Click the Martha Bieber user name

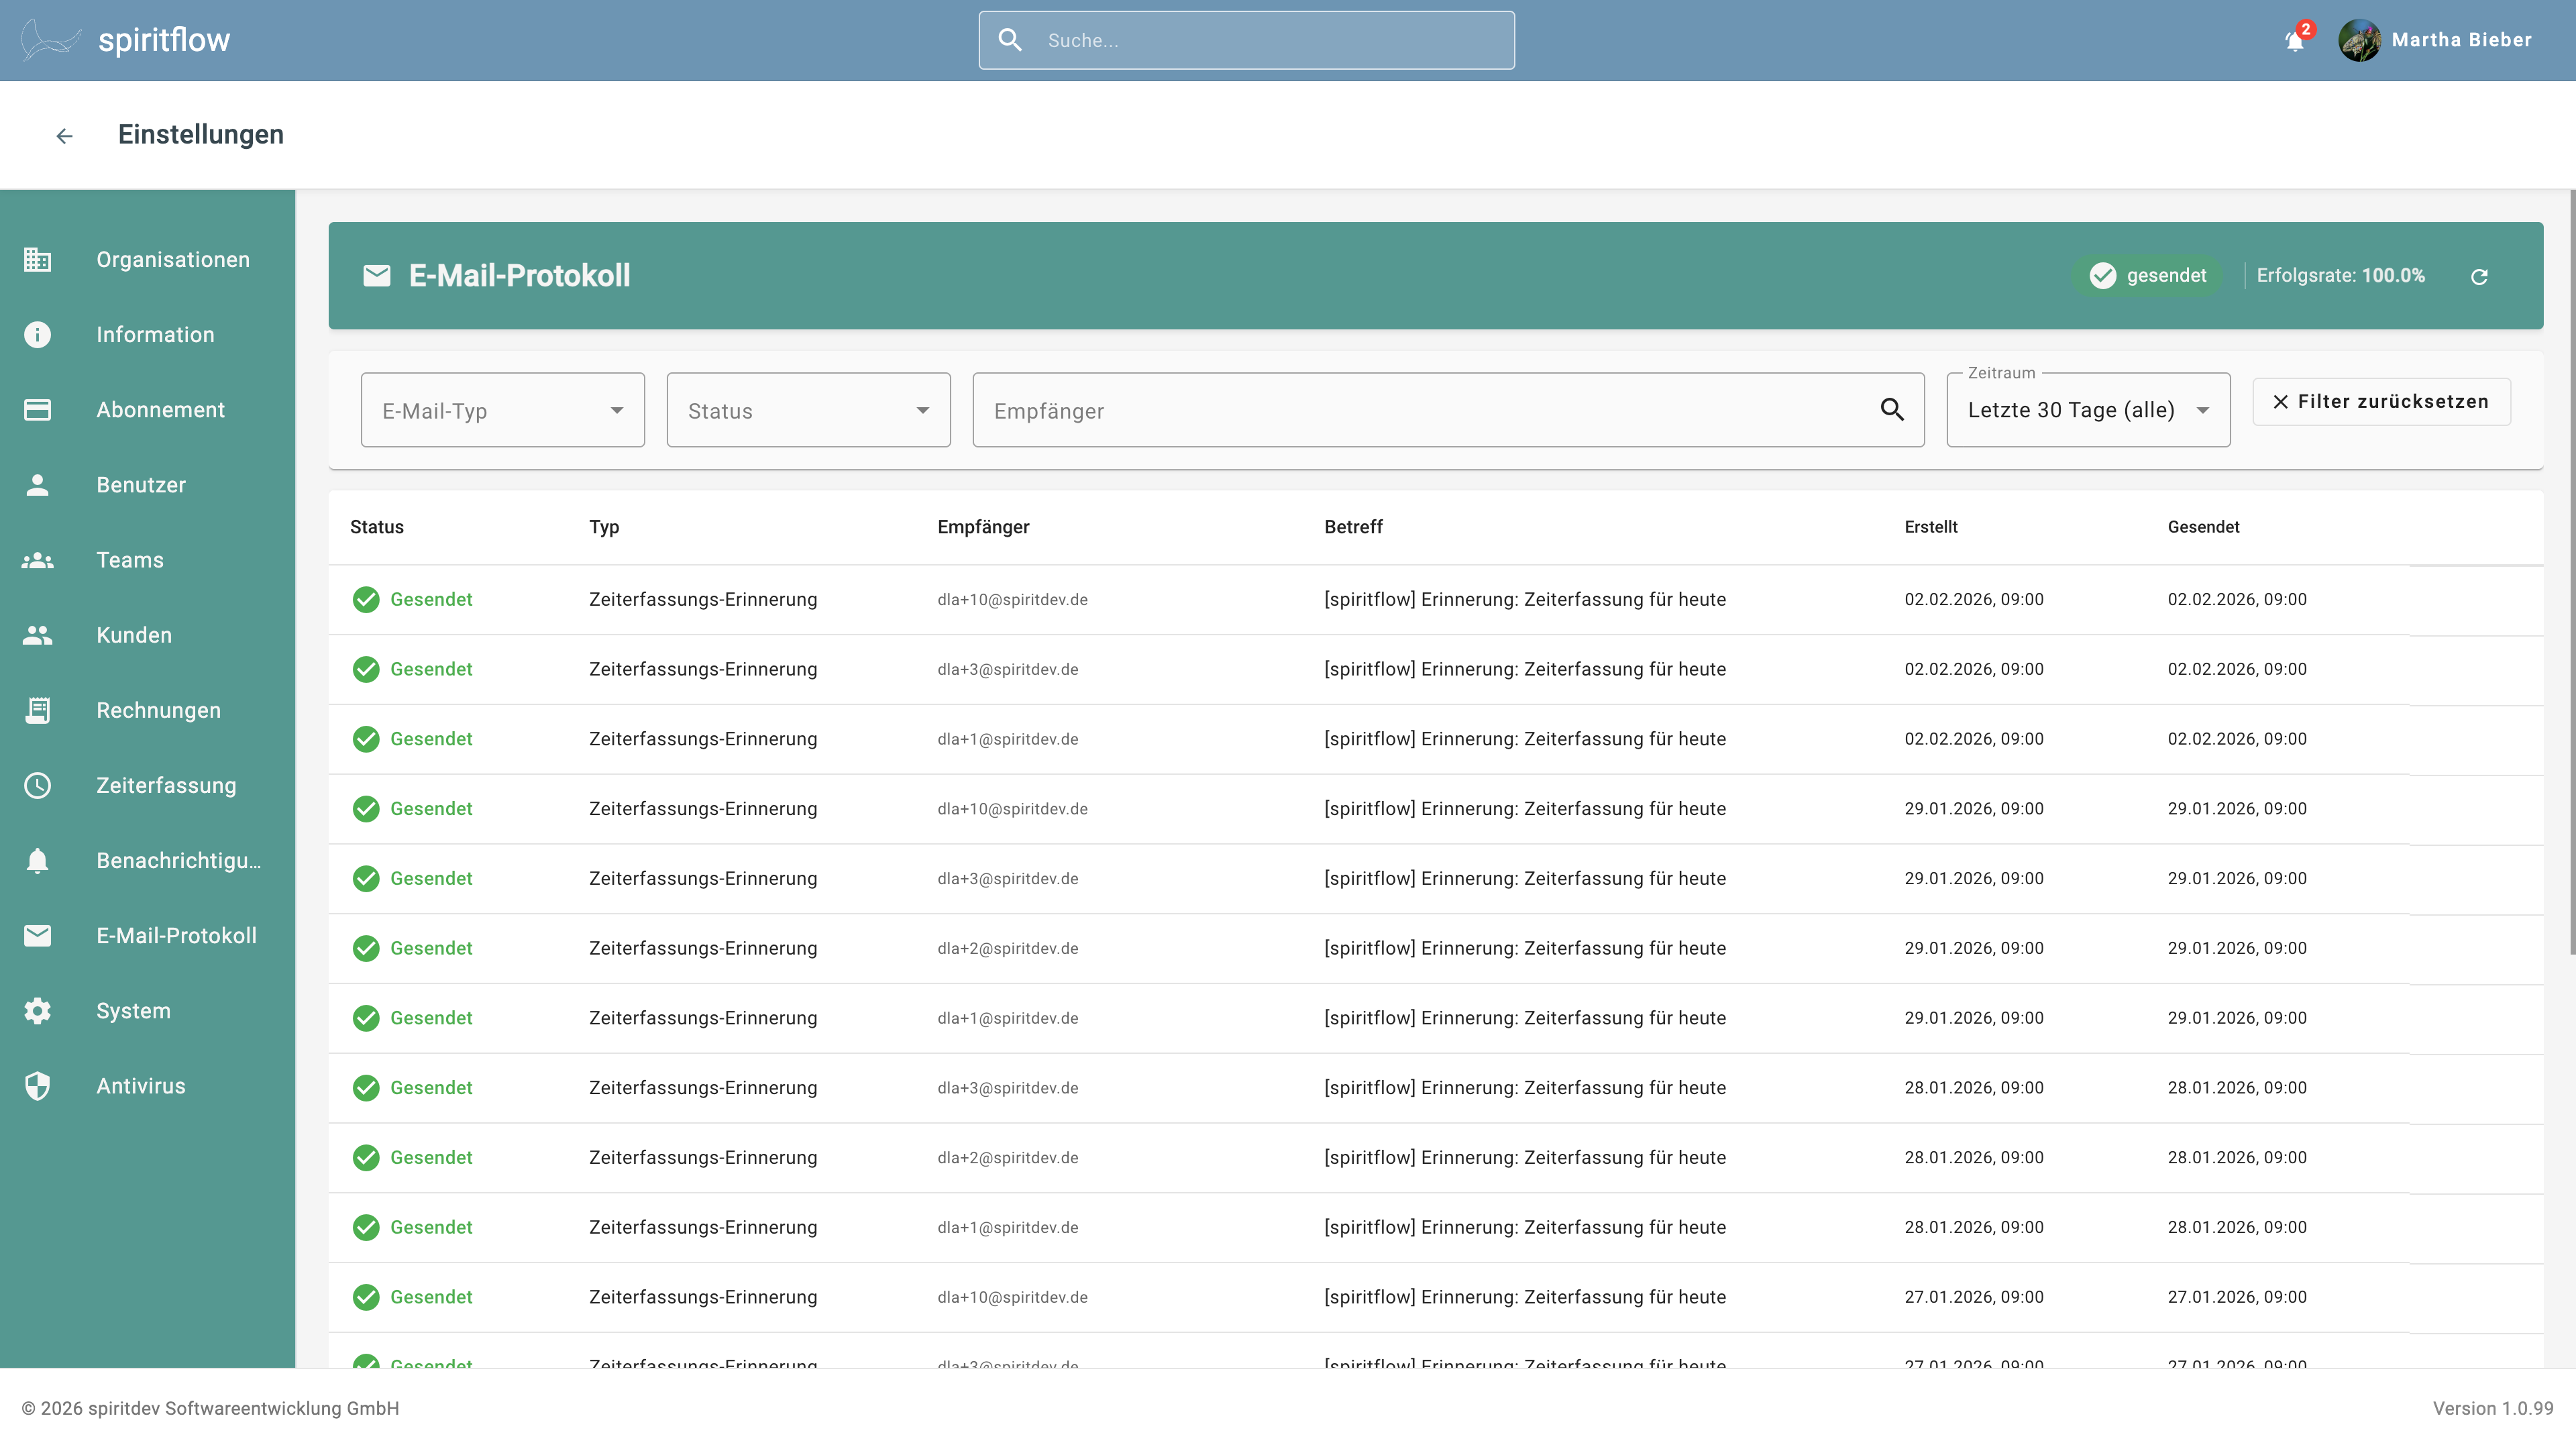point(2462,40)
